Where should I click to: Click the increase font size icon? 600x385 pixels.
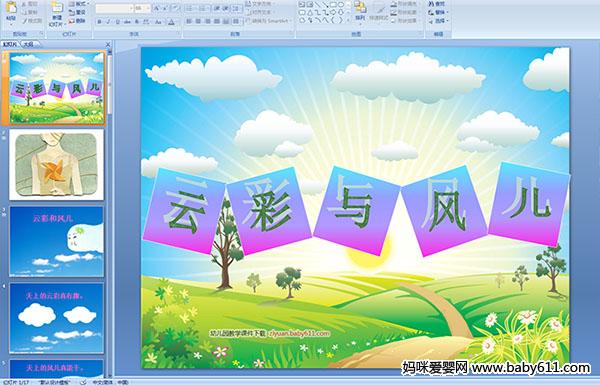click(157, 8)
